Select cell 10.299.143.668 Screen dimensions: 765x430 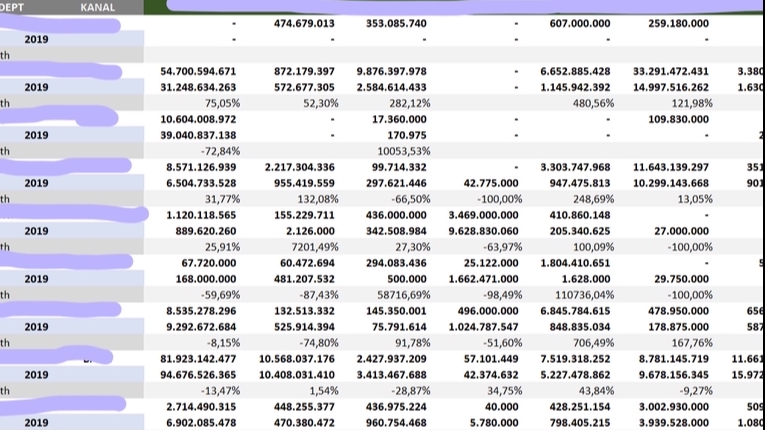(671, 183)
